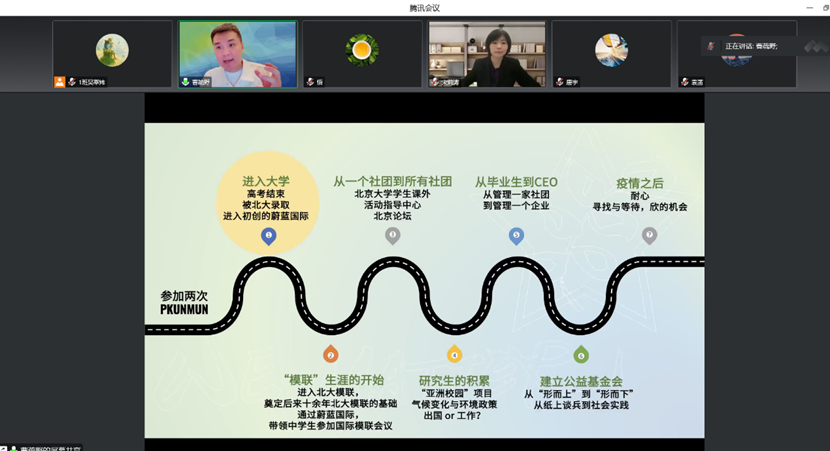Click the muted microphone icon beside 恒

[310, 82]
